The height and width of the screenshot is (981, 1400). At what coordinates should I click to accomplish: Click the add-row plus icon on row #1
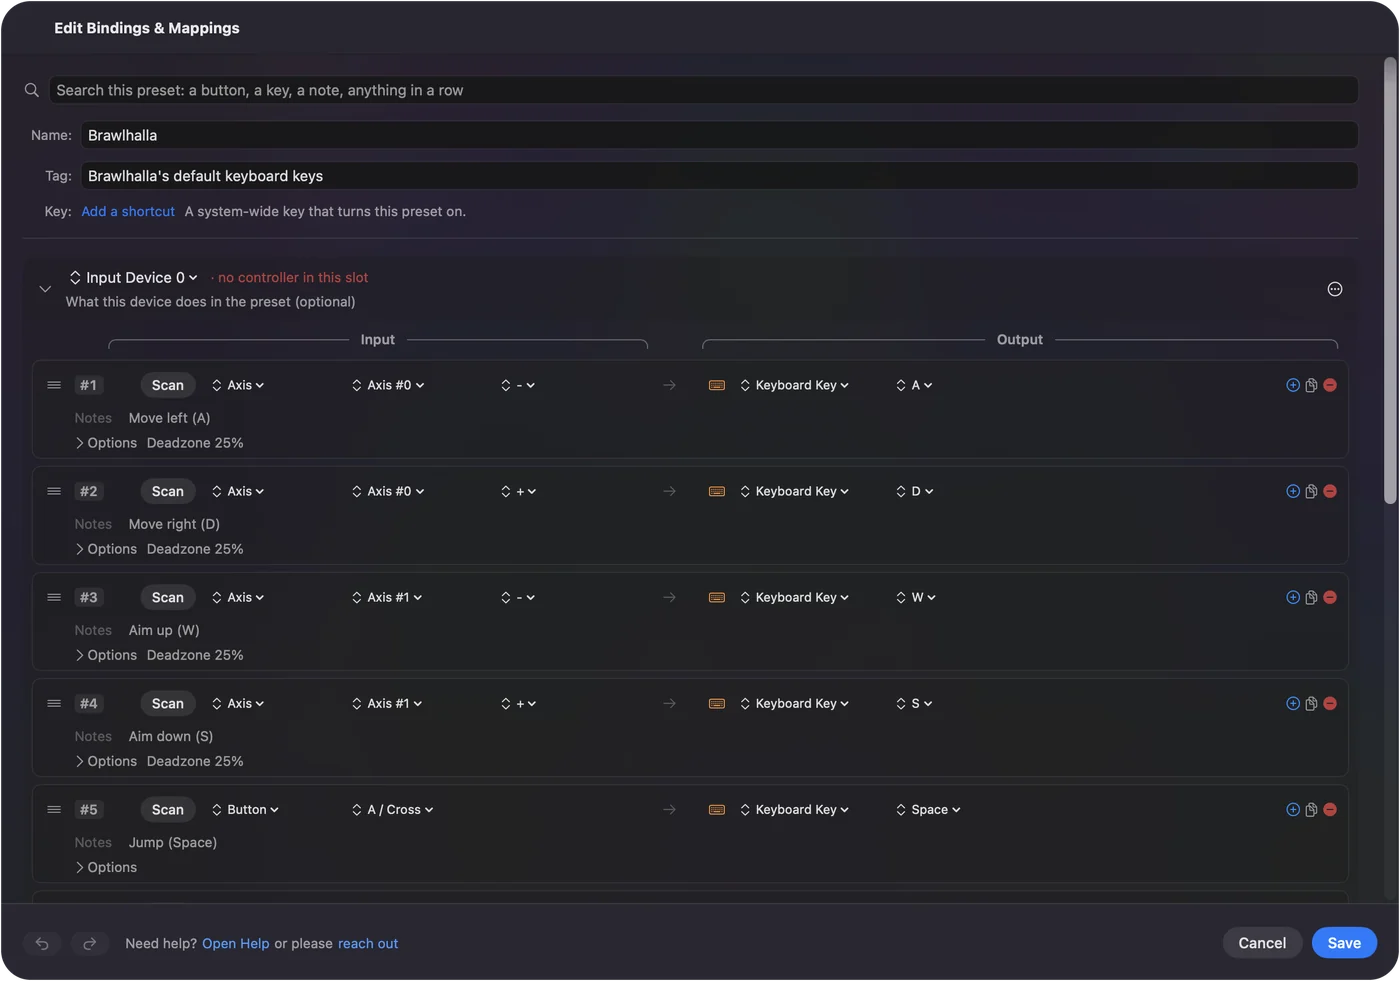1293,385
